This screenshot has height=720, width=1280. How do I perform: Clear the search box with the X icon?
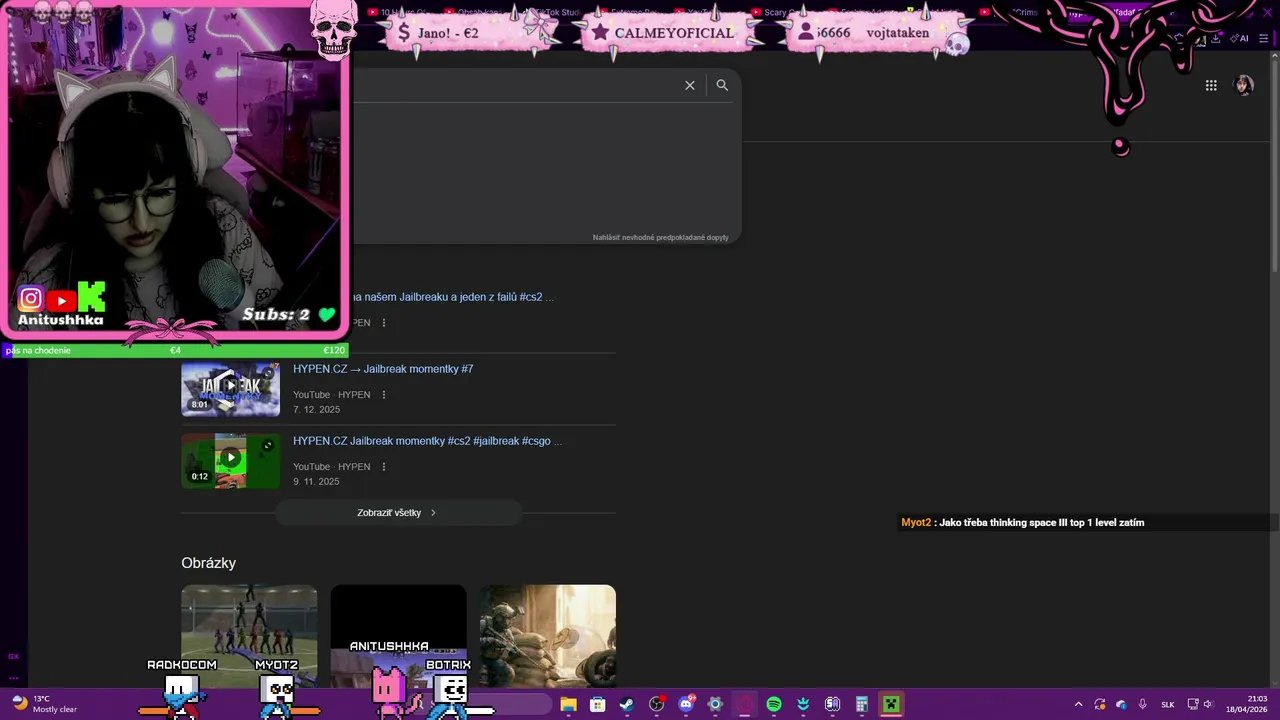tap(690, 85)
